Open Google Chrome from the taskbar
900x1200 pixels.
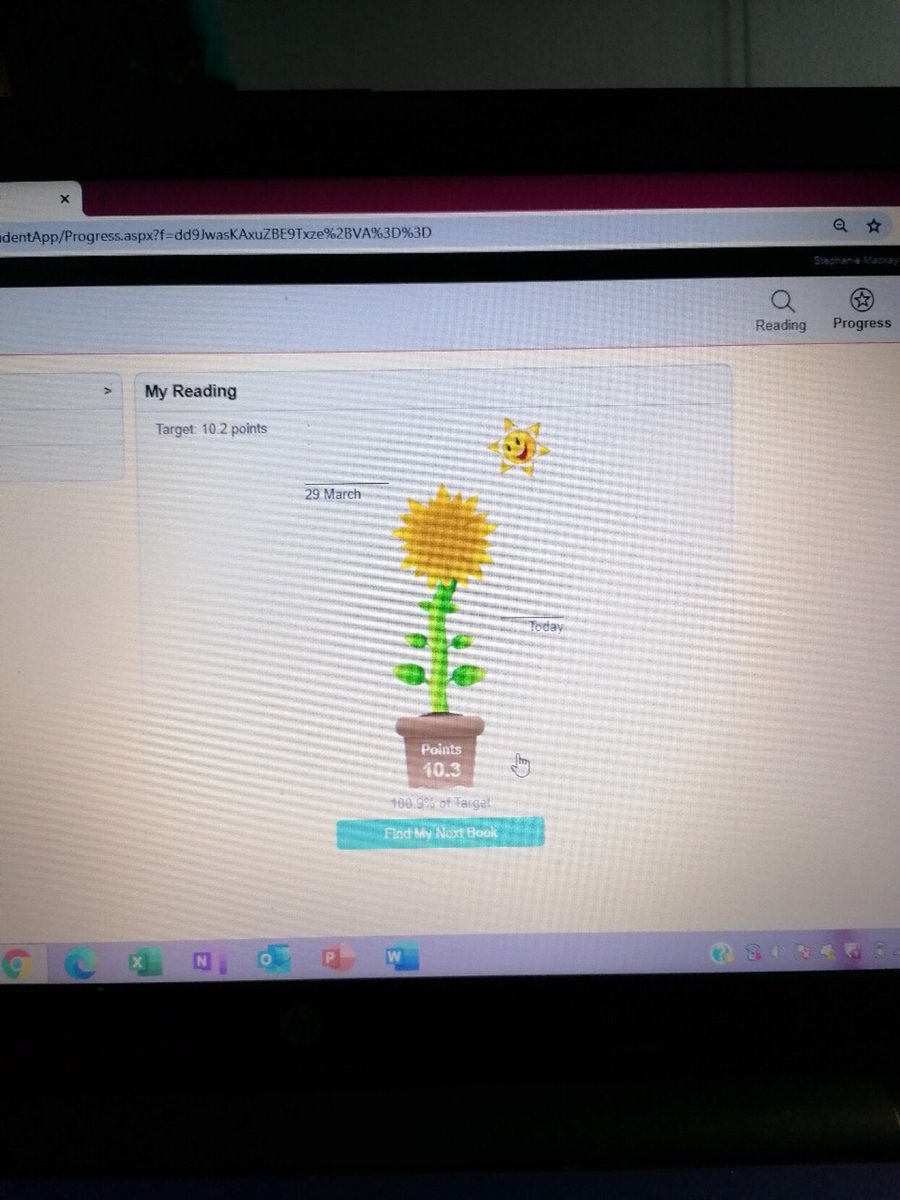17,963
